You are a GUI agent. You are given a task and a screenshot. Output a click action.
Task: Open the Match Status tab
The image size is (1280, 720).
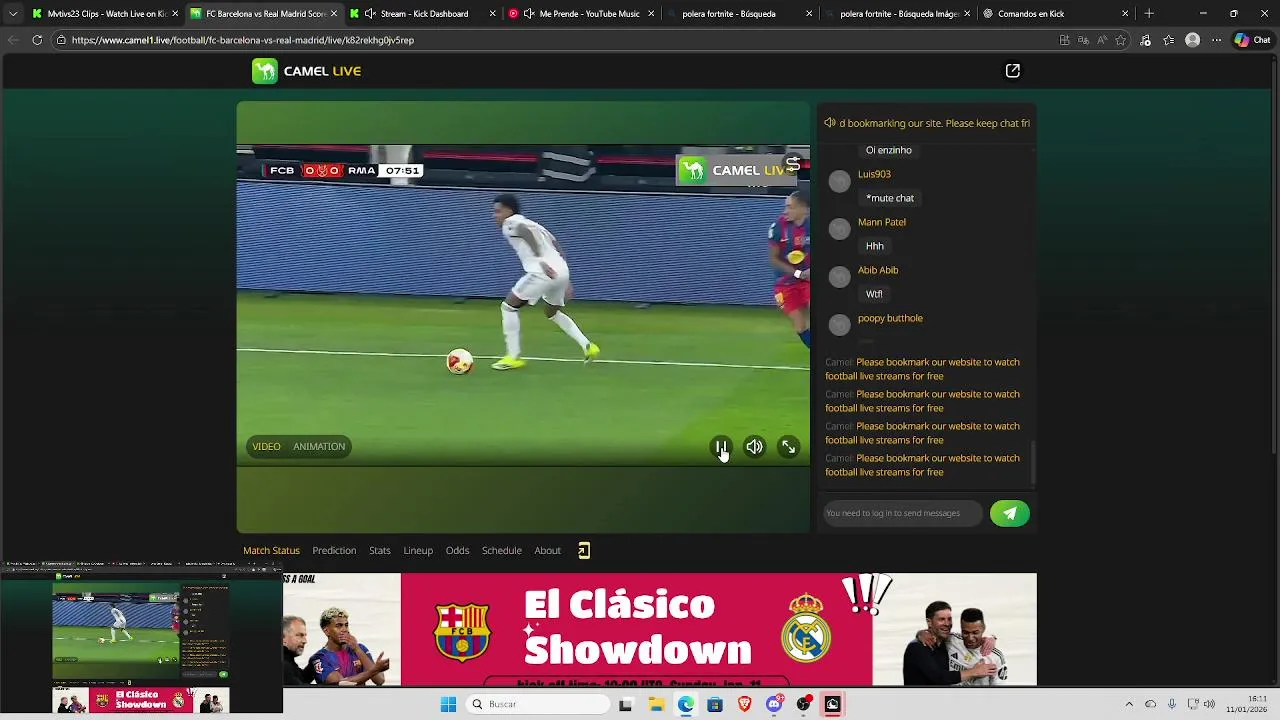tap(271, 550)
